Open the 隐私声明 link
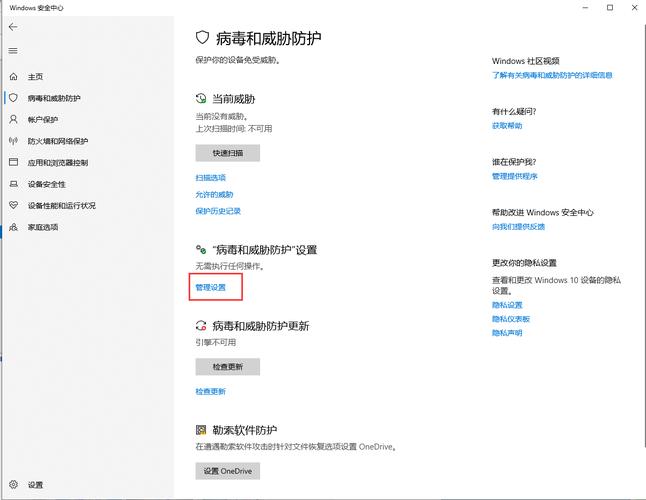The image size is (646, 500). point(507,332)
